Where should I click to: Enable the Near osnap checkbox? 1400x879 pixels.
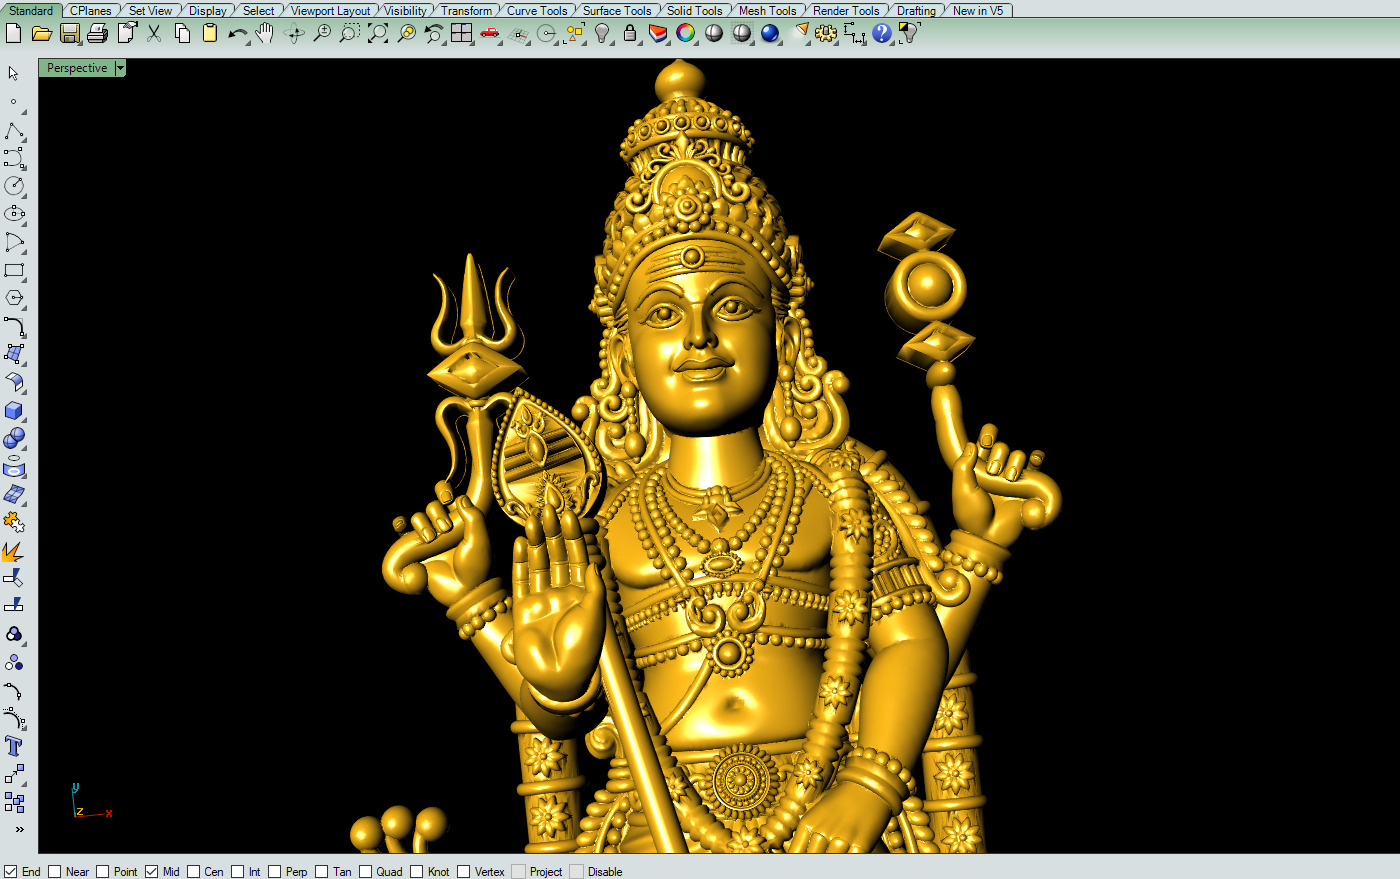point(55,872)
